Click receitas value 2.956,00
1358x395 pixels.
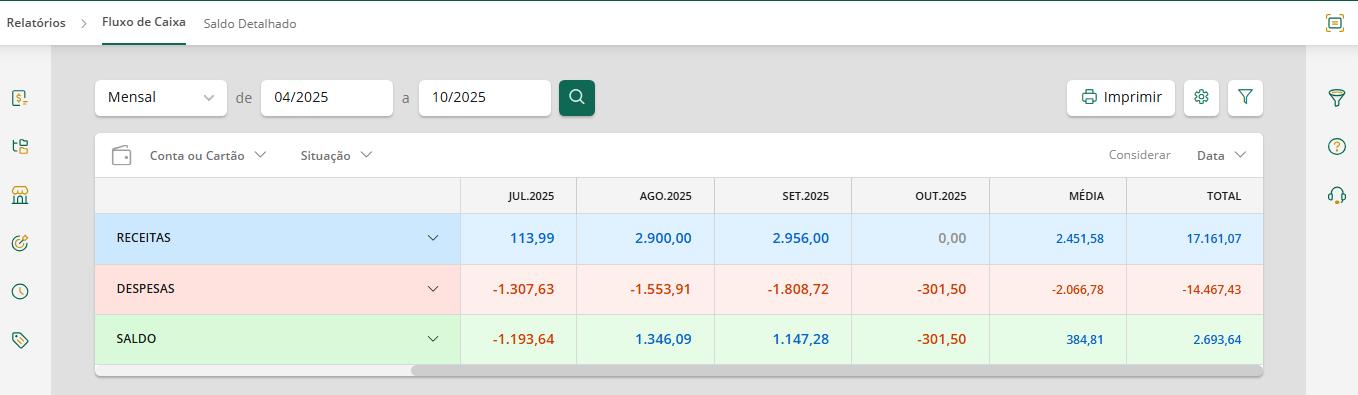[800, 238]
